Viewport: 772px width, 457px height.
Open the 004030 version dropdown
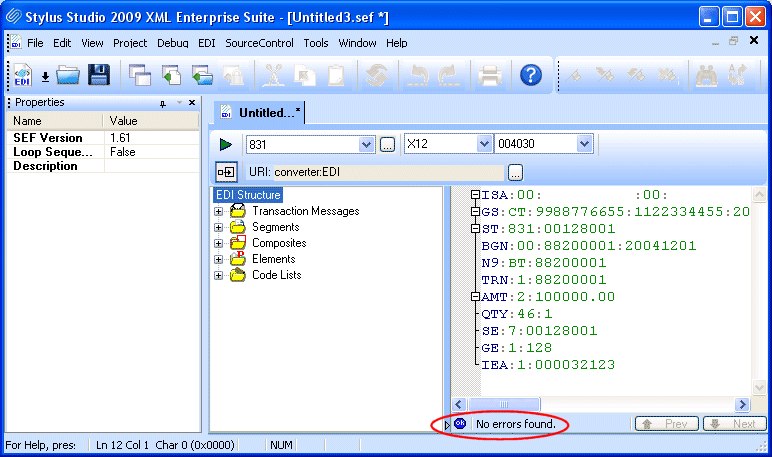(x=584, y=145)
